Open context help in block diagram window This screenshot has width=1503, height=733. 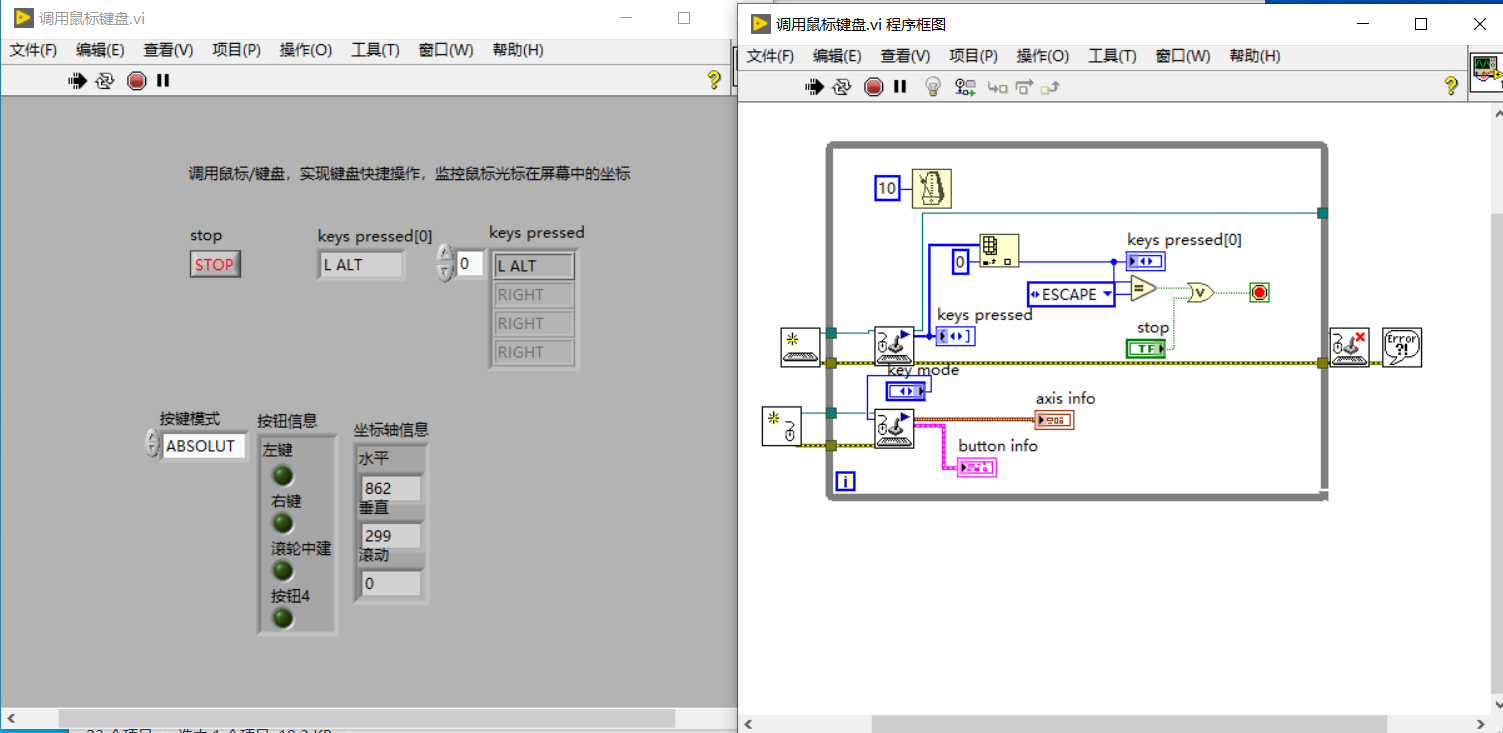(1451, 86)
